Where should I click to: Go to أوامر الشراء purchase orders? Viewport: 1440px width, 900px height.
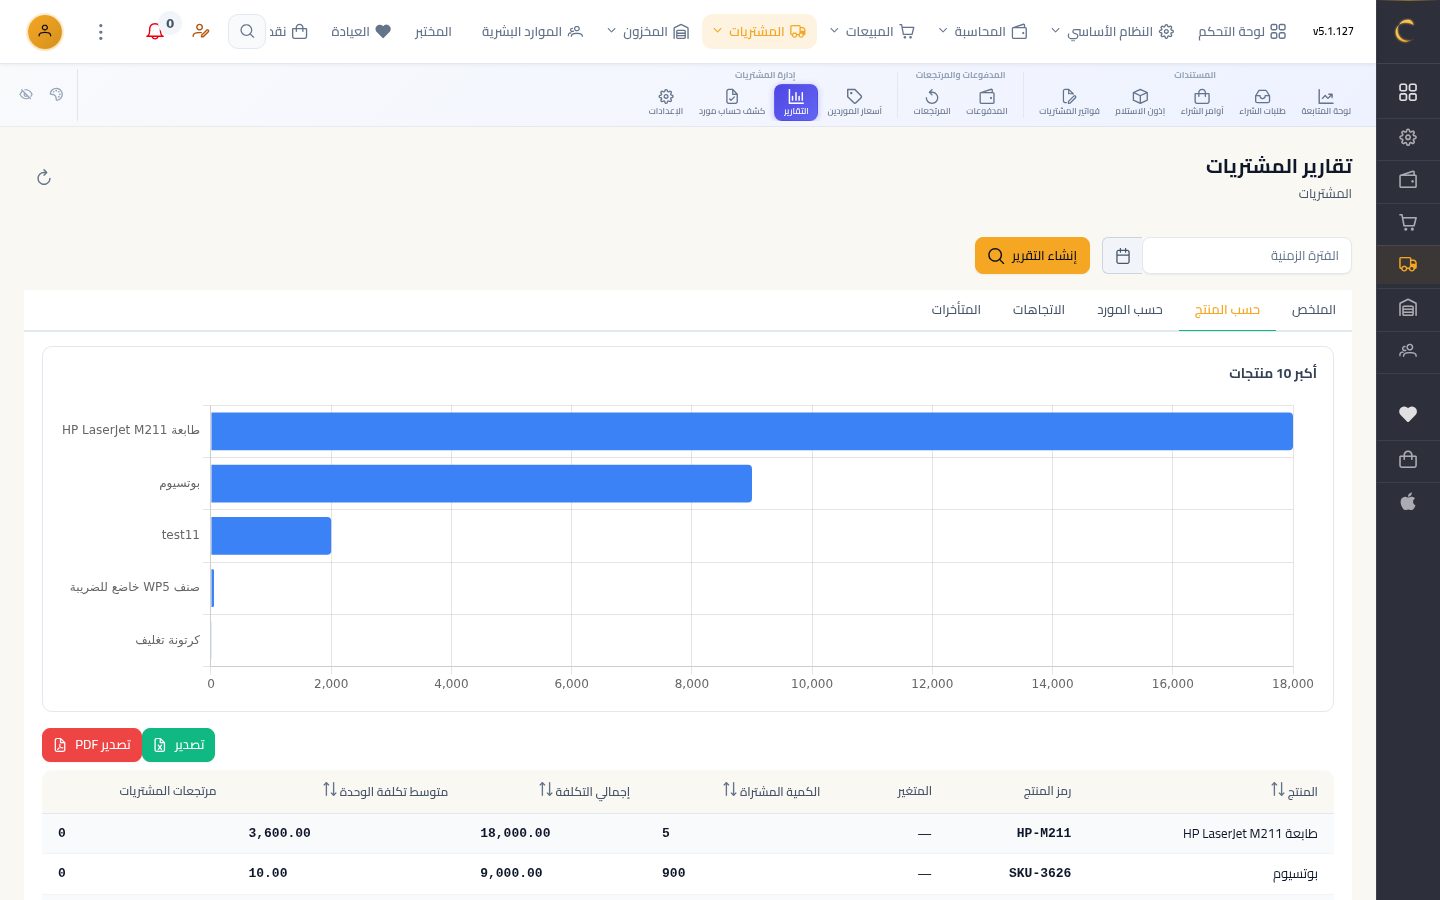pos(1202,102)
